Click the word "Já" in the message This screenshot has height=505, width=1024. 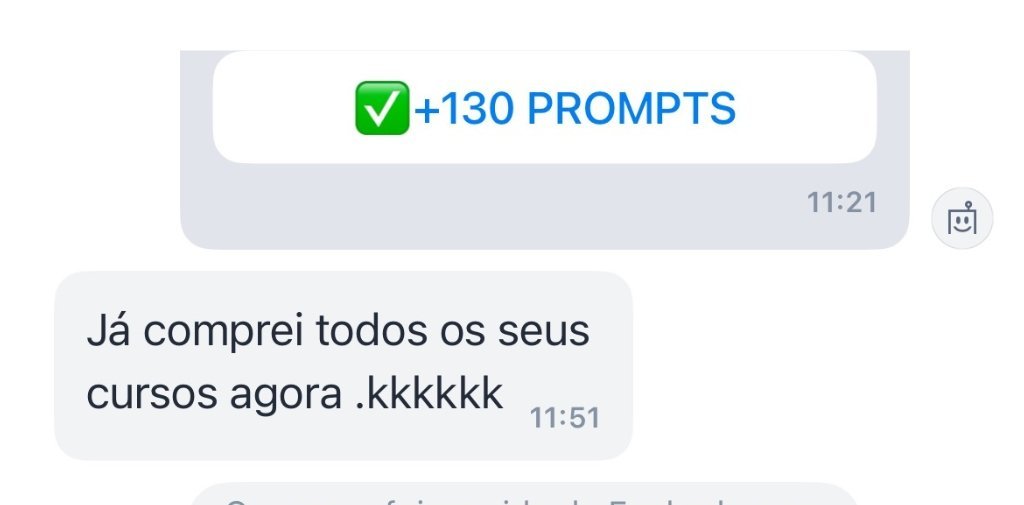108,330
